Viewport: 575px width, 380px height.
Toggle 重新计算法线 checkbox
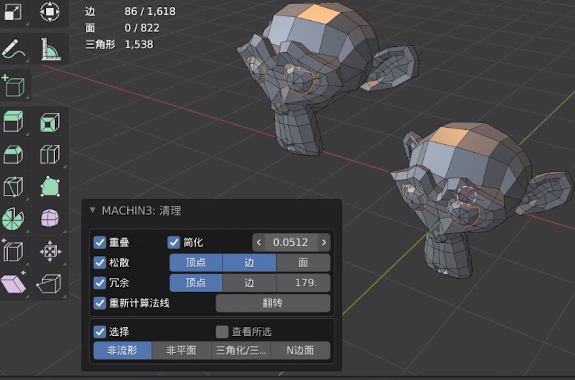click(x=99, y=303)
